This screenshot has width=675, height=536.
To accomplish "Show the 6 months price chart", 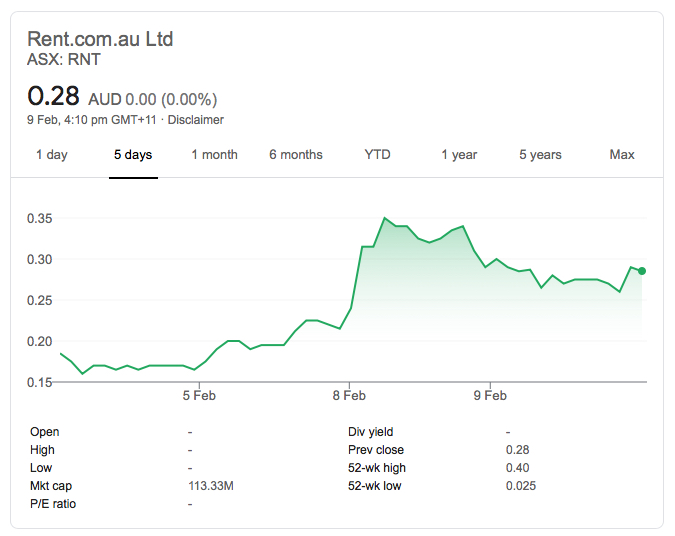I will (296, 155).
